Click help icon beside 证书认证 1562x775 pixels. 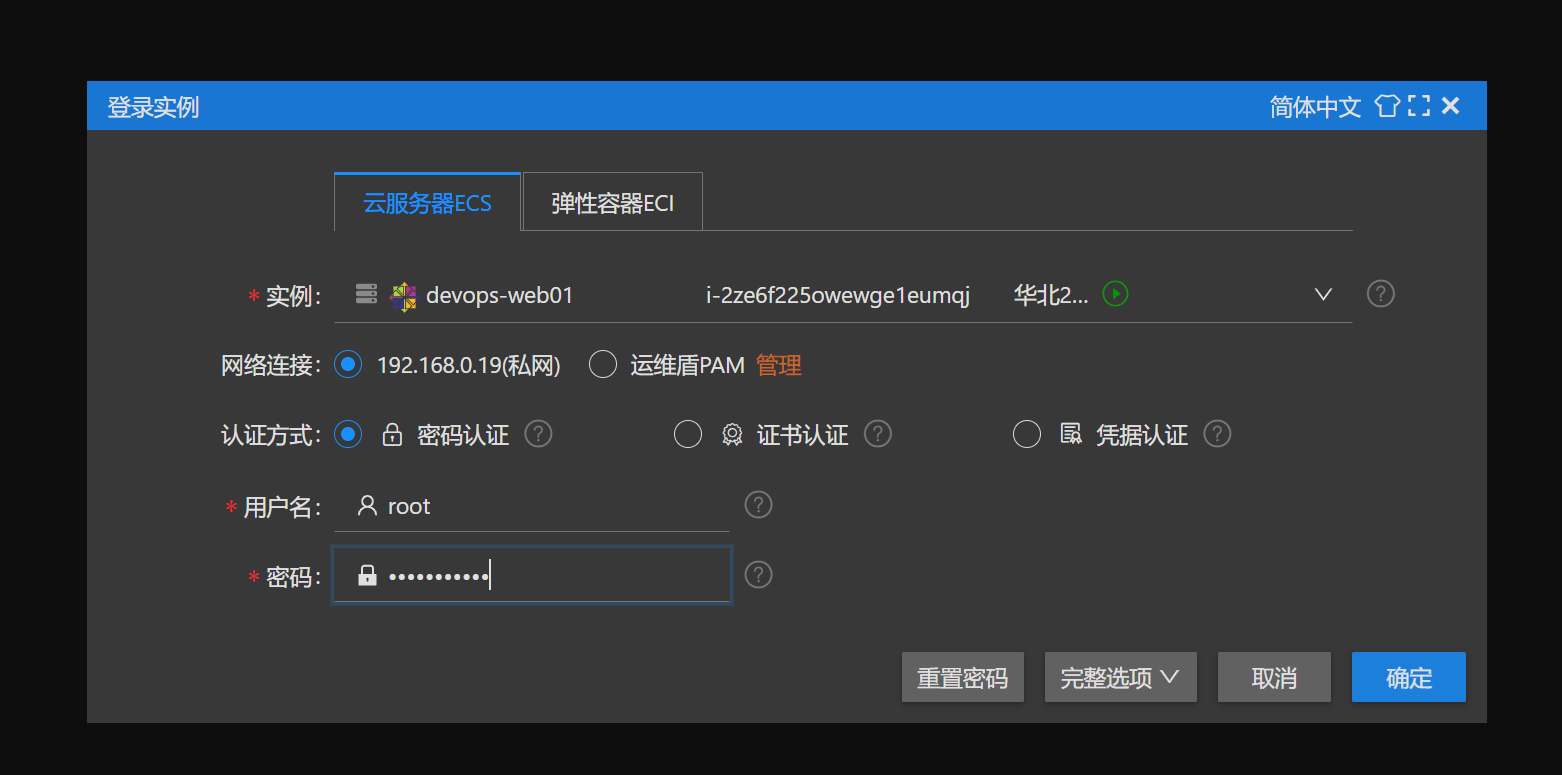[877, 434]
